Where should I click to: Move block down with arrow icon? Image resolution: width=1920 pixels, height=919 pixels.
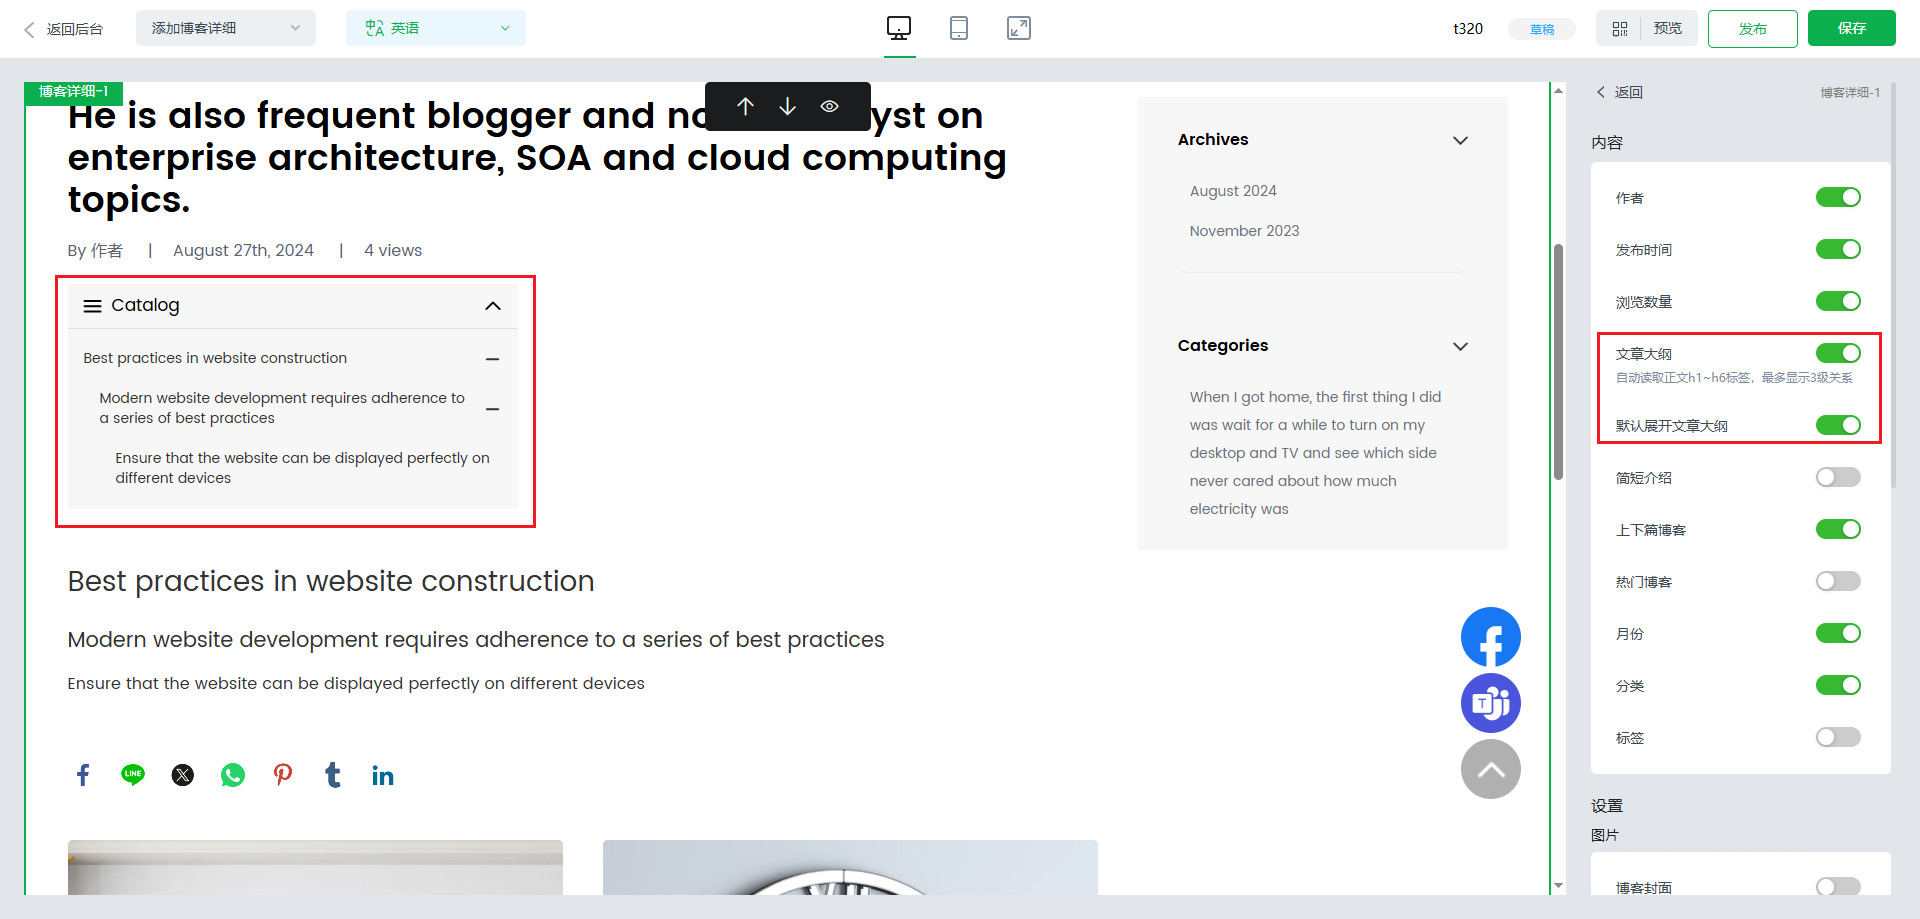[x=787, y=106]
